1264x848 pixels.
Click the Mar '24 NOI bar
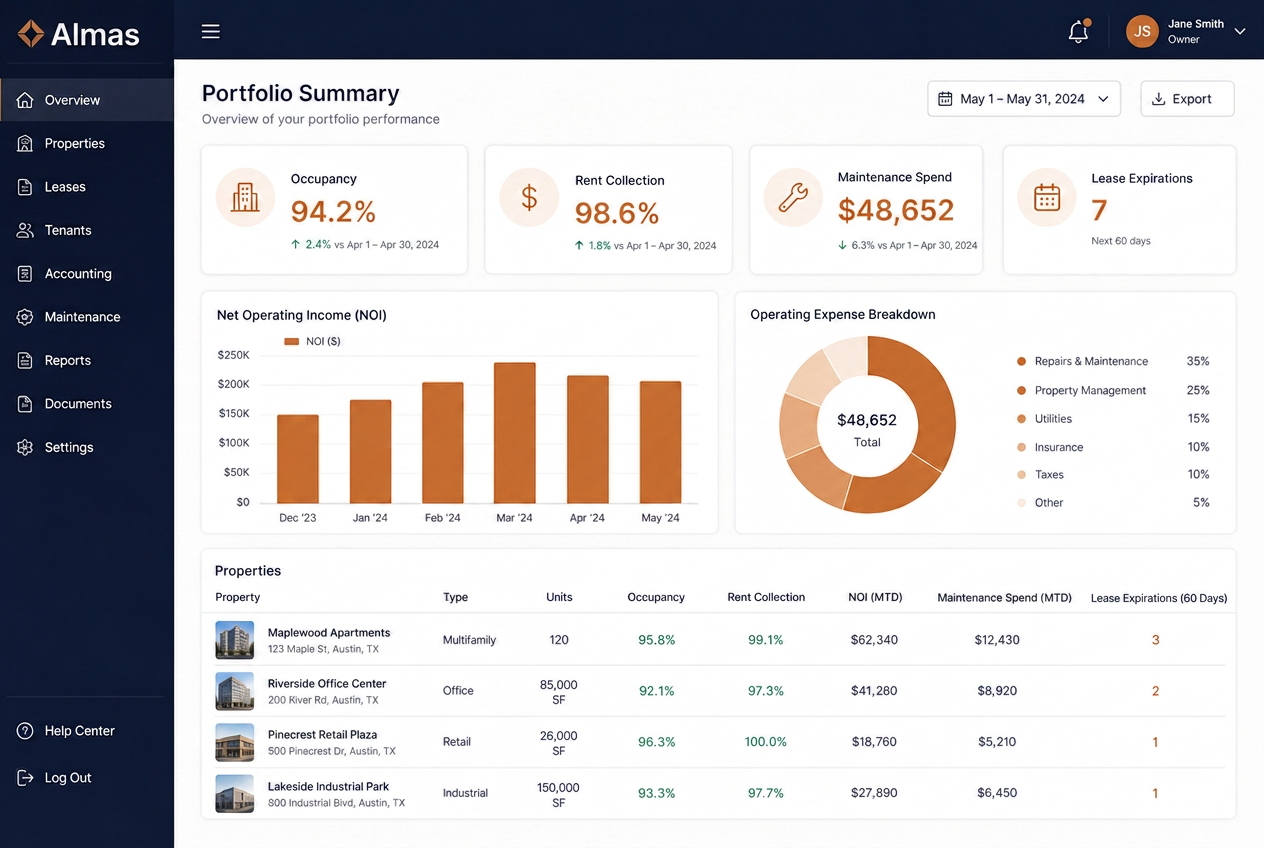(515, 433)
